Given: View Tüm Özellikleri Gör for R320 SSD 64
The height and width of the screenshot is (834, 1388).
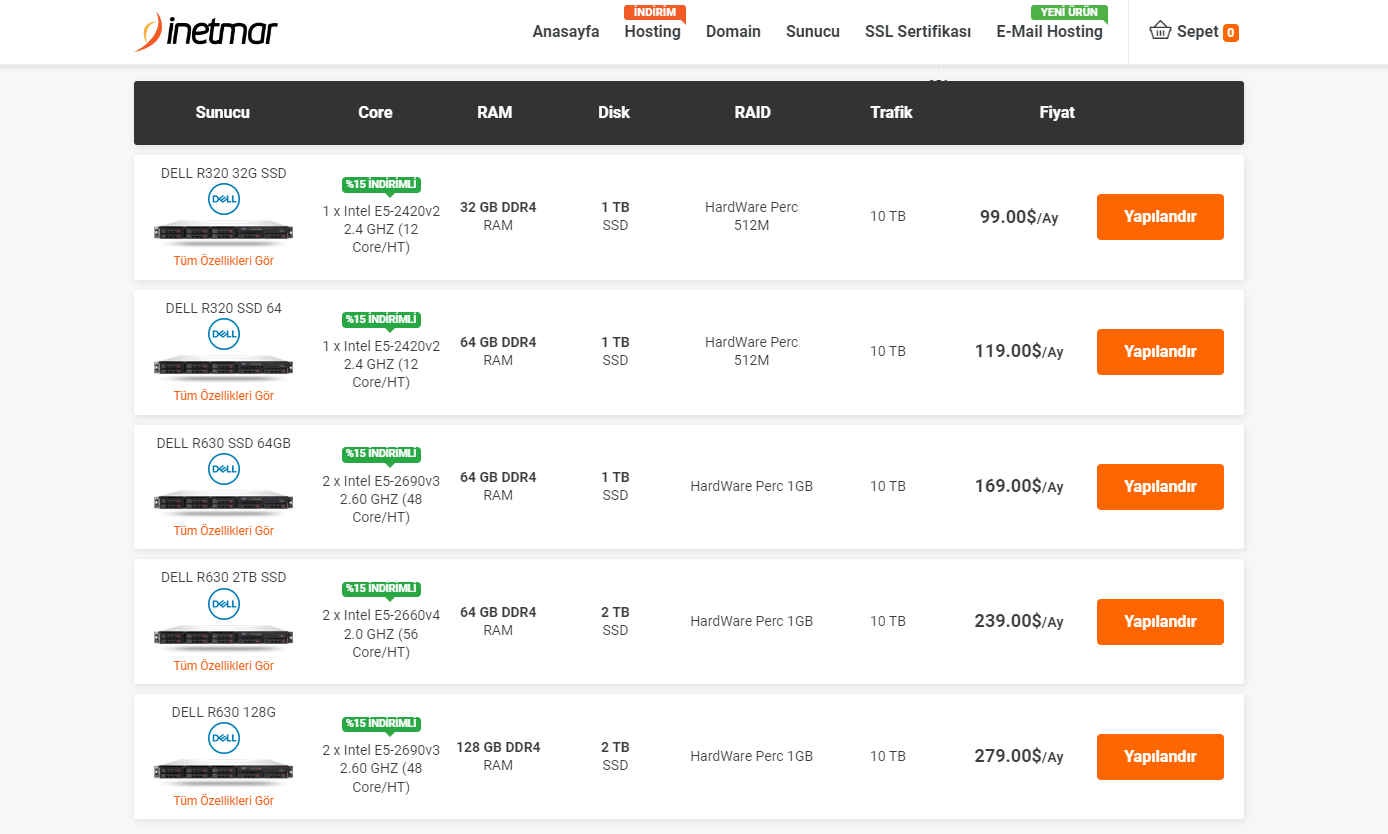Looking at the screenshot, I should (224, 396).
